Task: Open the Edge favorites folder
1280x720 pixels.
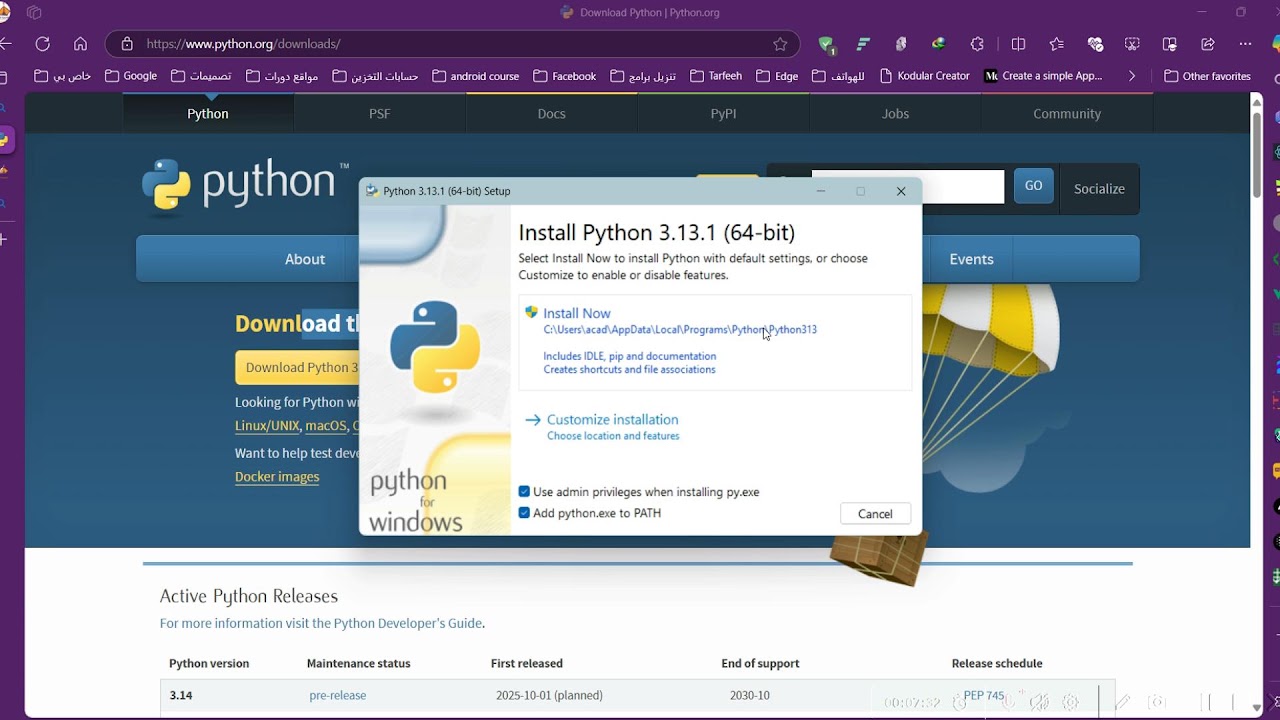Action: pos(777,76)
